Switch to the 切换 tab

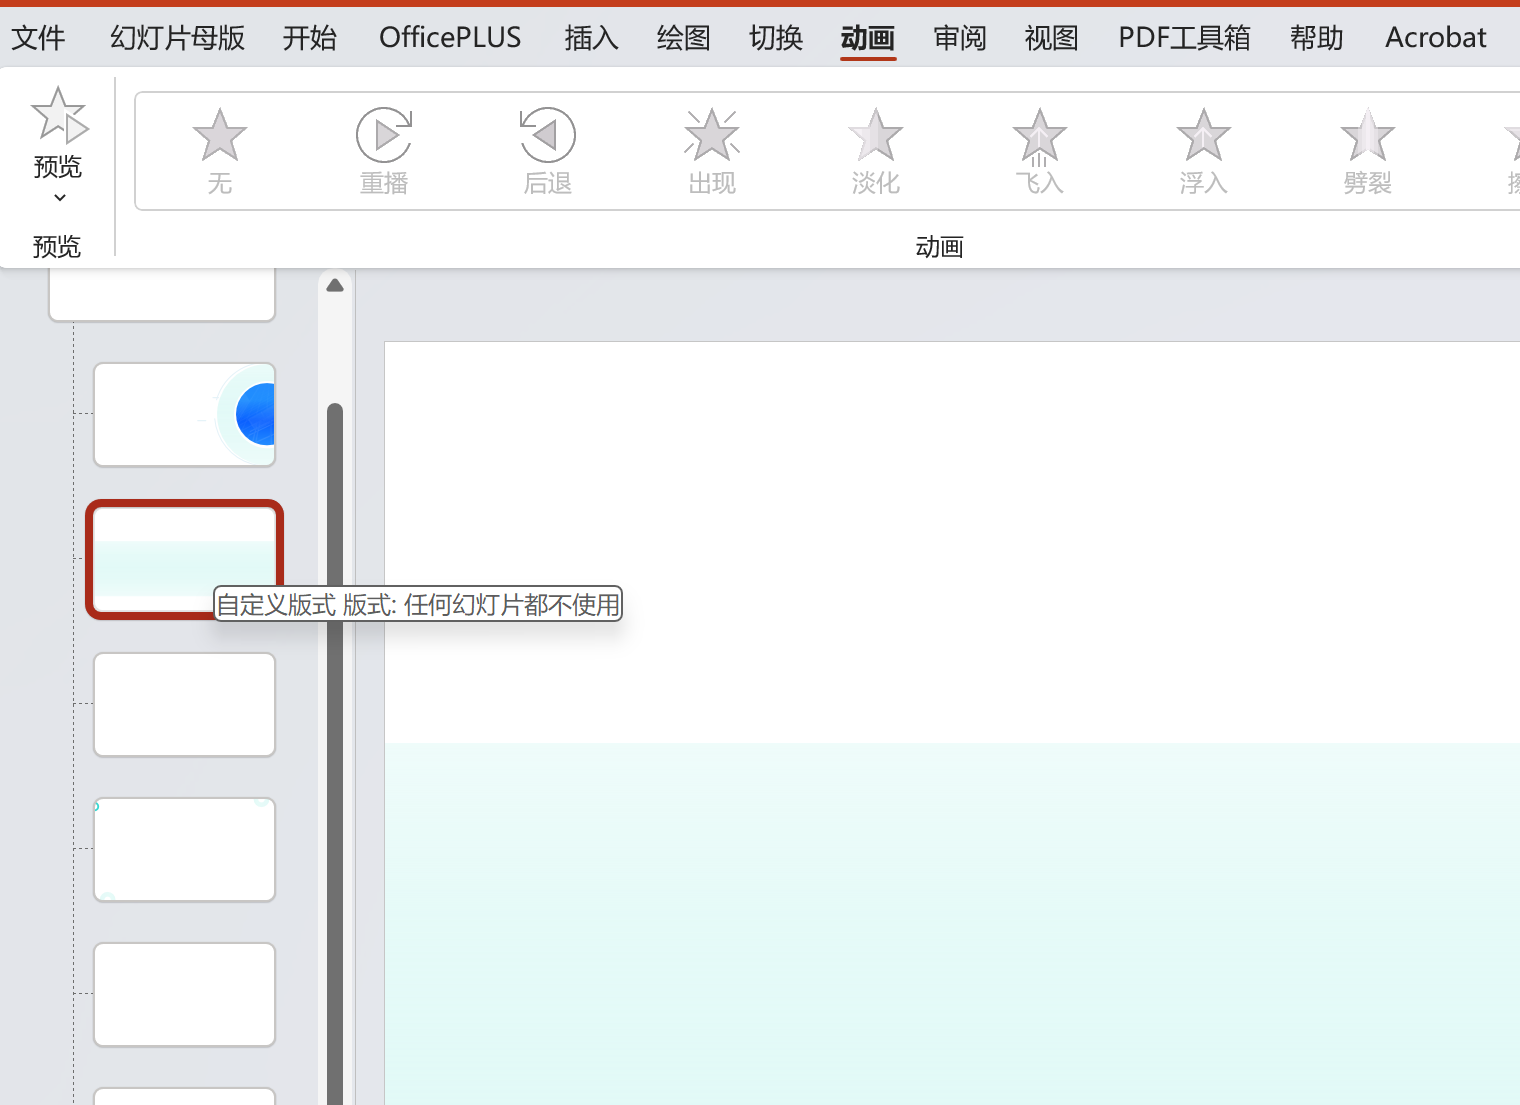pos(776,38)
